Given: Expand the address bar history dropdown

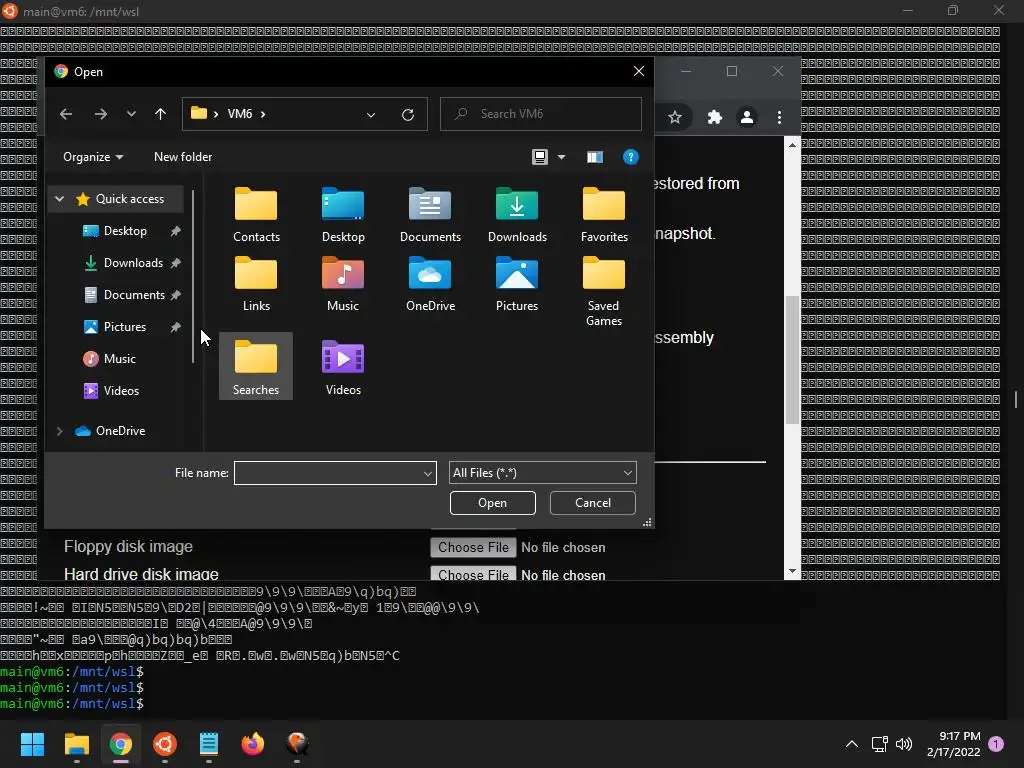Looking at the screenshot, I should point(371,115).
